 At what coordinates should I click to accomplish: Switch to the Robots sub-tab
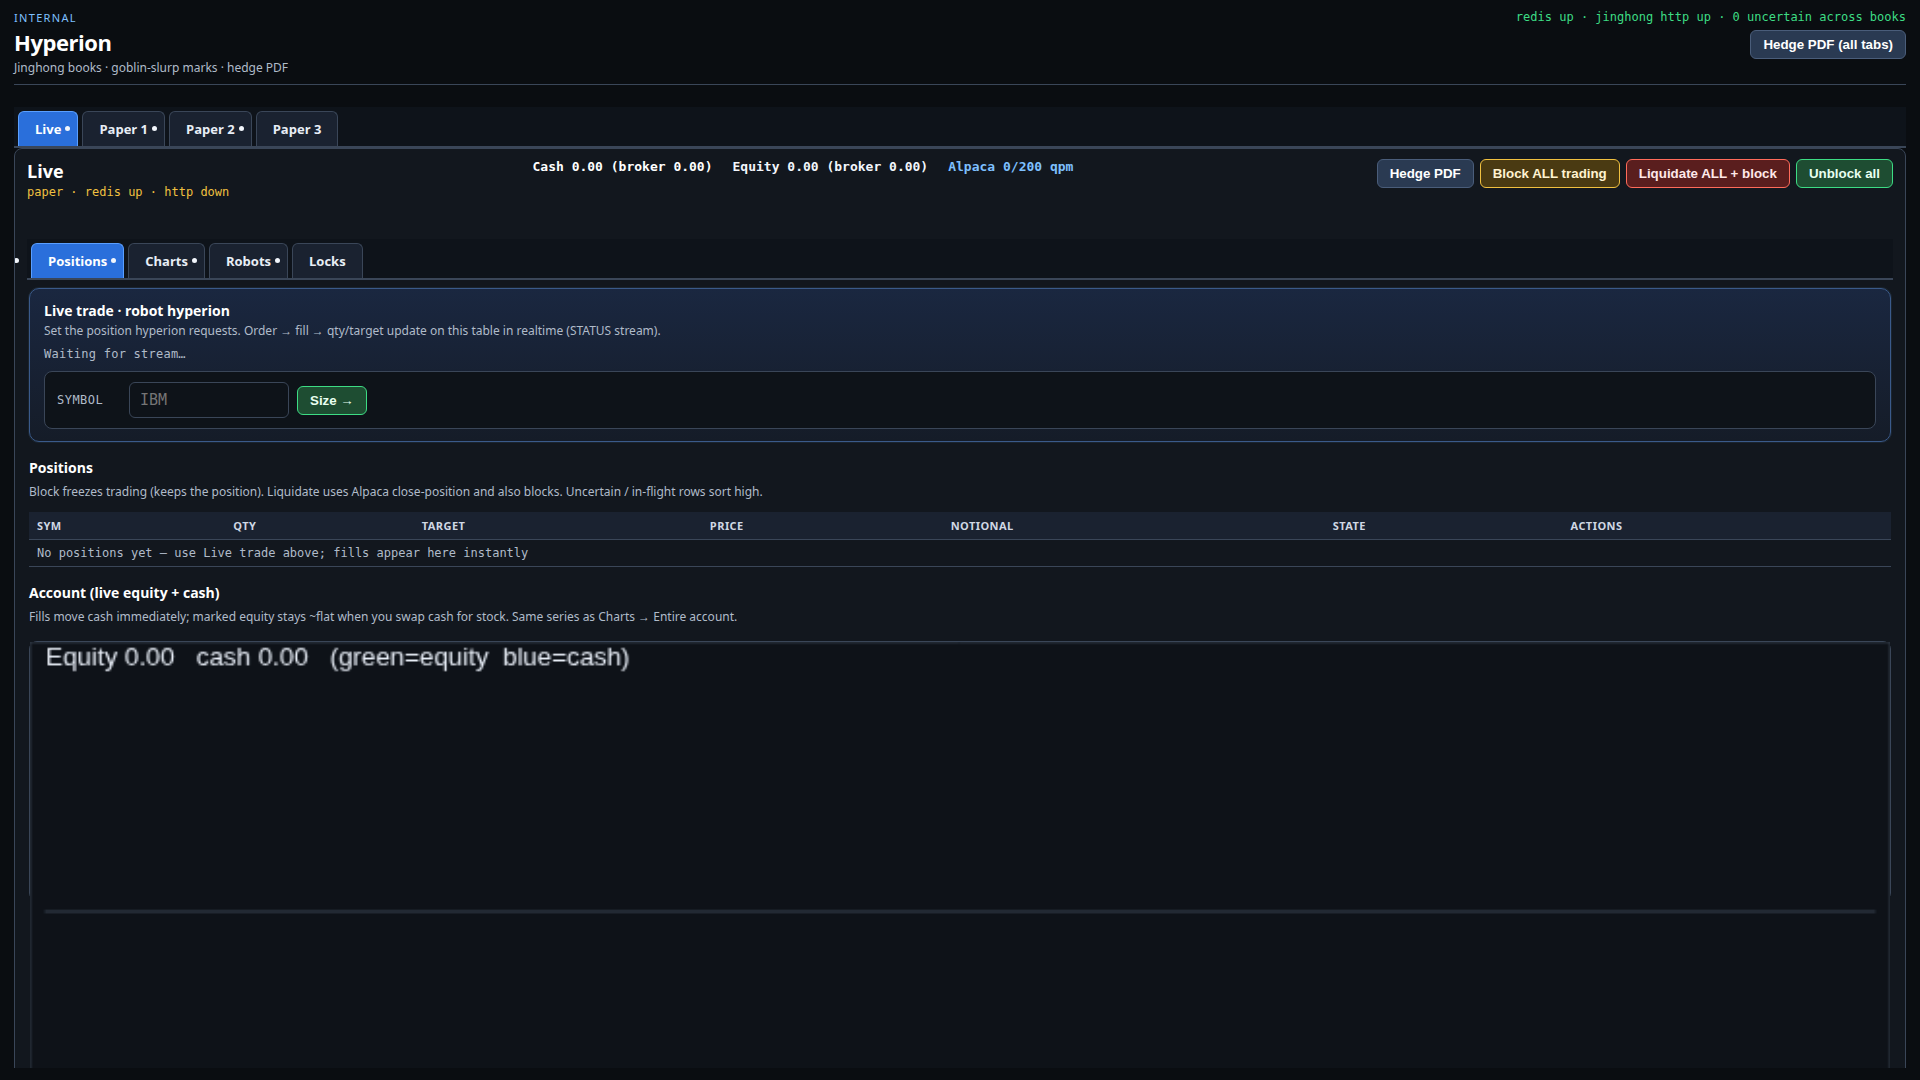pyautogui.click(x=249, y=261)
